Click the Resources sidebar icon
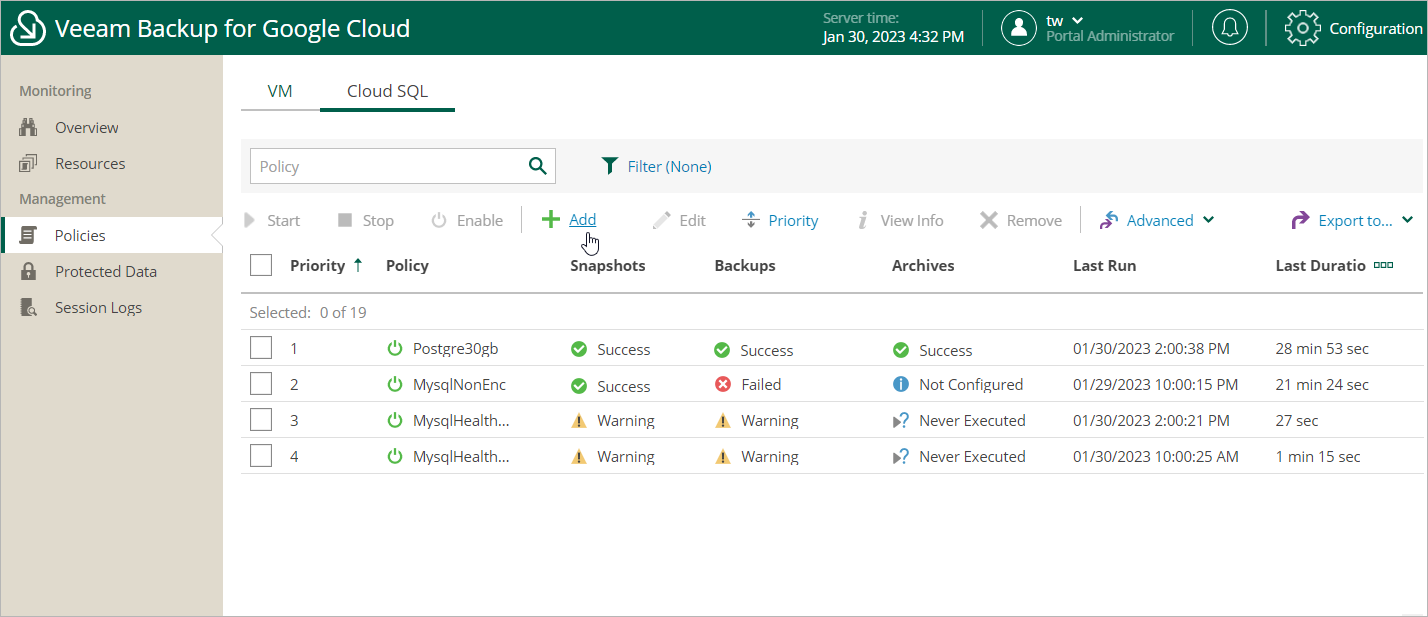 28,163
